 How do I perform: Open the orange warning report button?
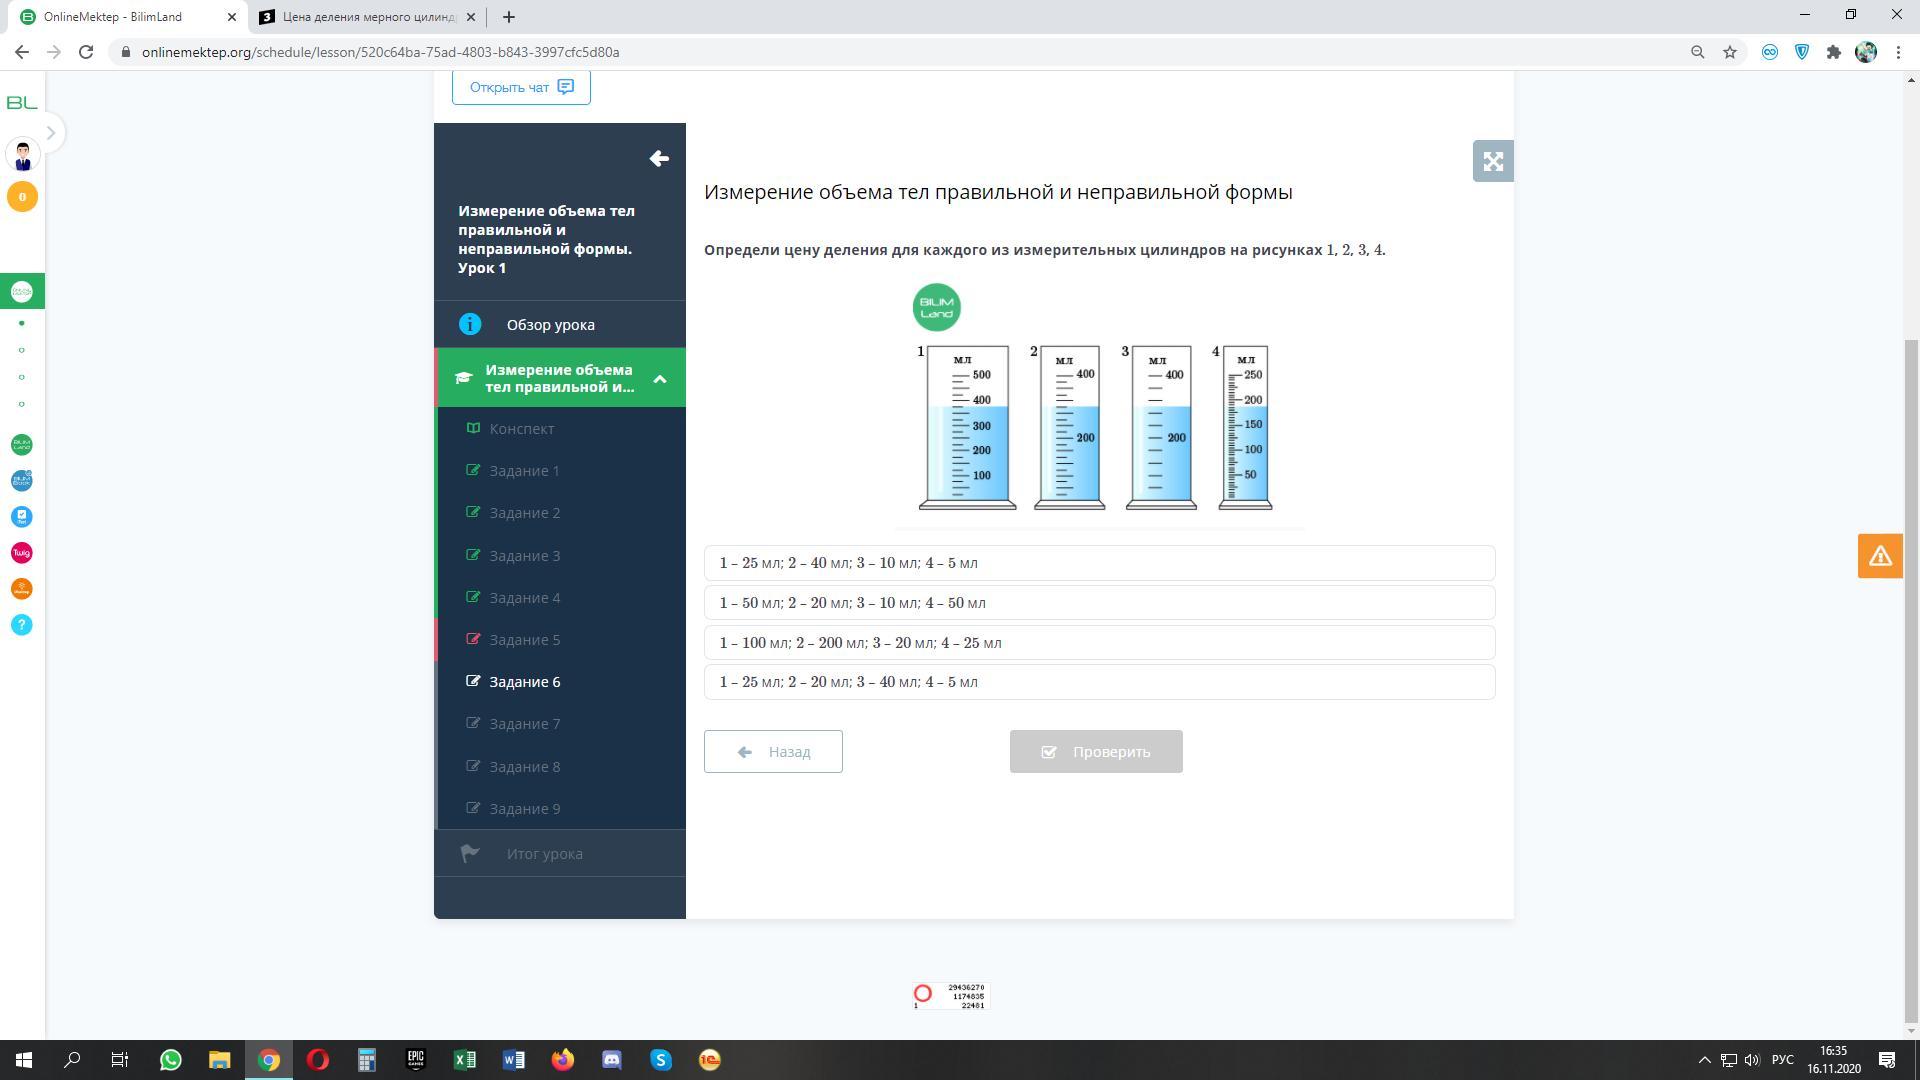coord(1880,556)
